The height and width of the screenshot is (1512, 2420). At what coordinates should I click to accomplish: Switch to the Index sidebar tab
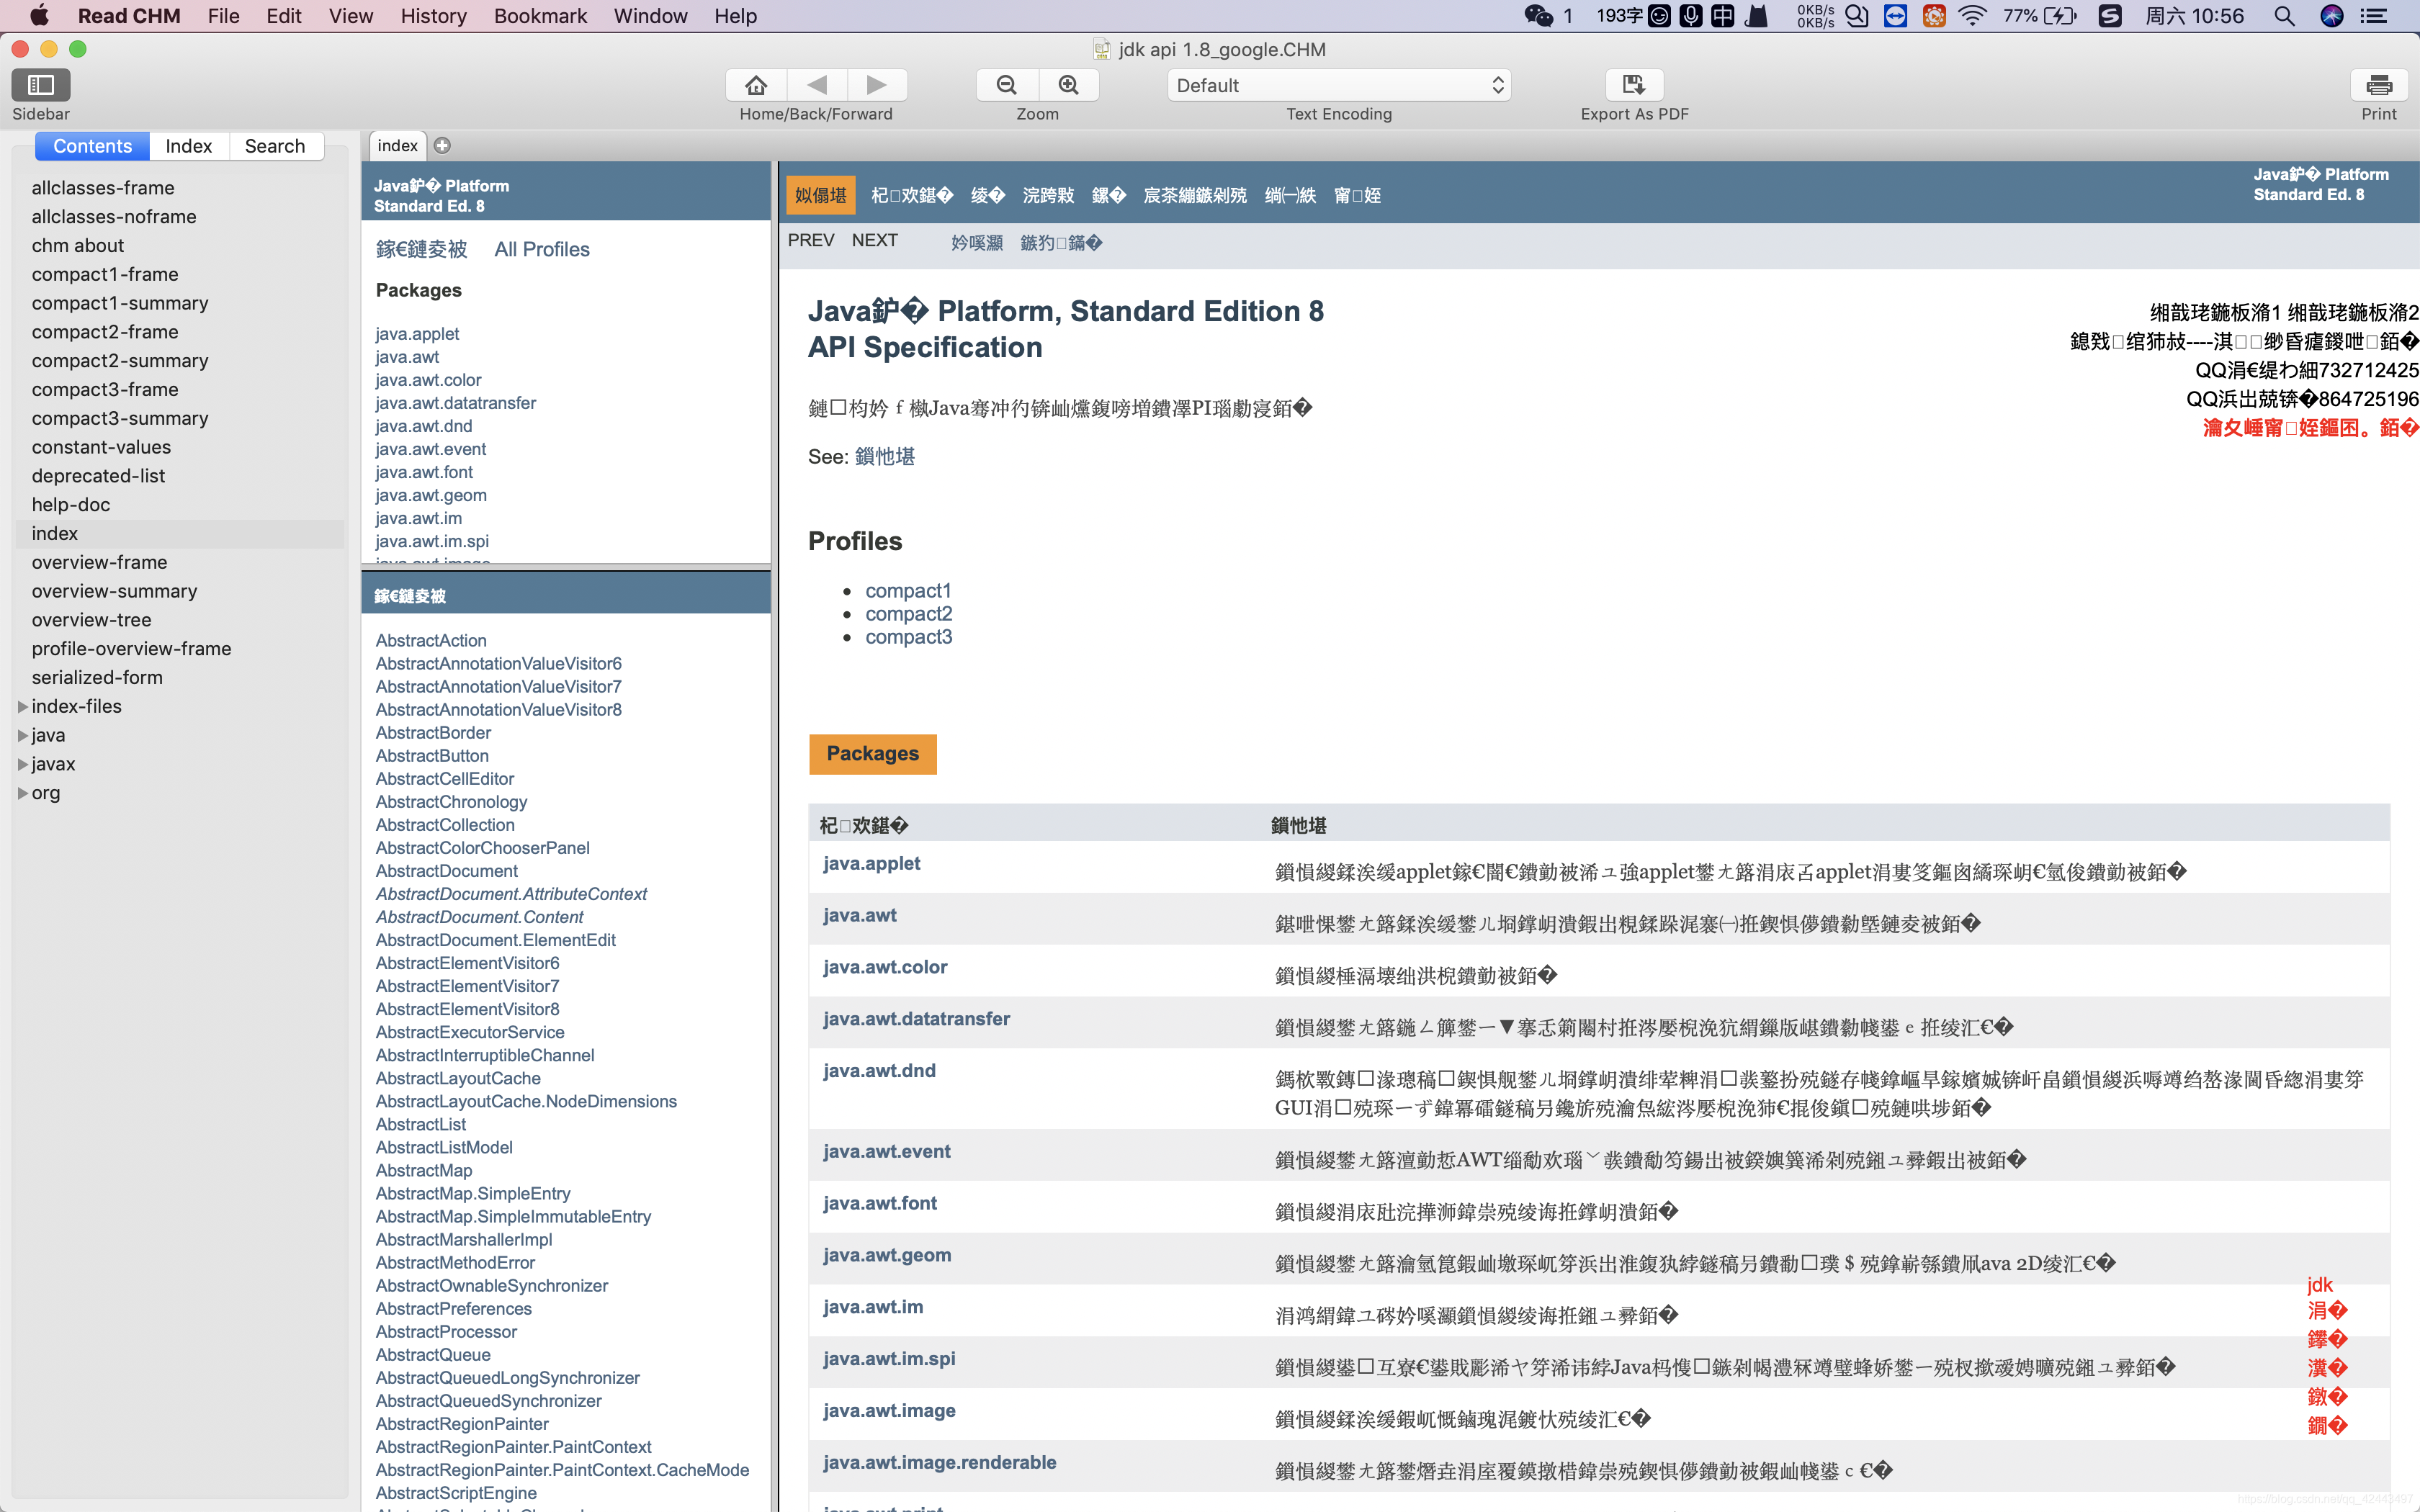pos(189,146)
